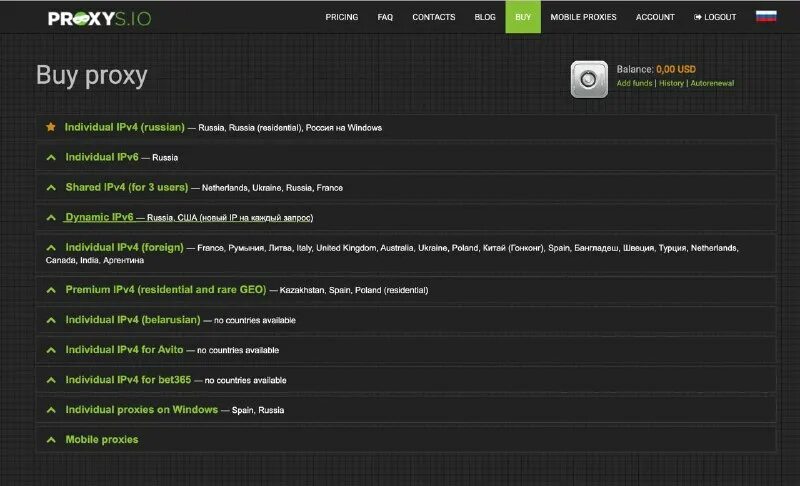Expand chevron beside Dynamic IPv6
The height and width of the screenshot is (486, 800).
pos(51,218)
